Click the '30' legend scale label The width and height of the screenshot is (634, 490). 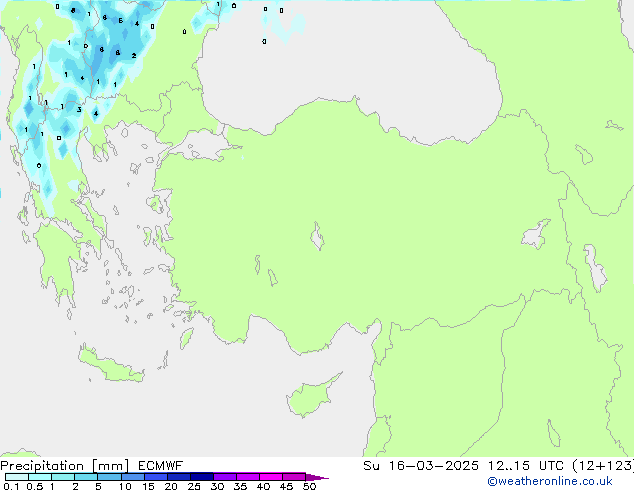(217, 486)
